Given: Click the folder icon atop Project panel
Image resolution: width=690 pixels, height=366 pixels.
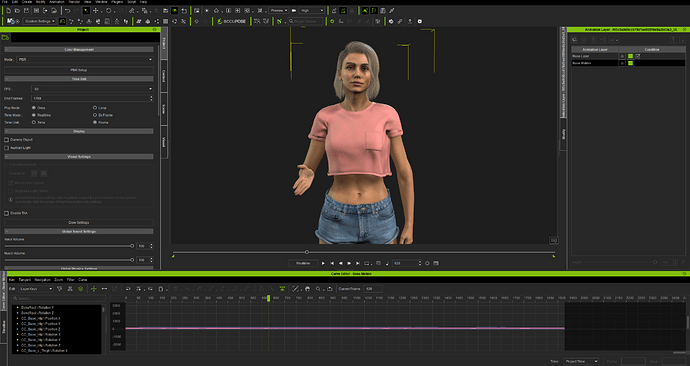Looking at the screenshot, I should (5, 38).
